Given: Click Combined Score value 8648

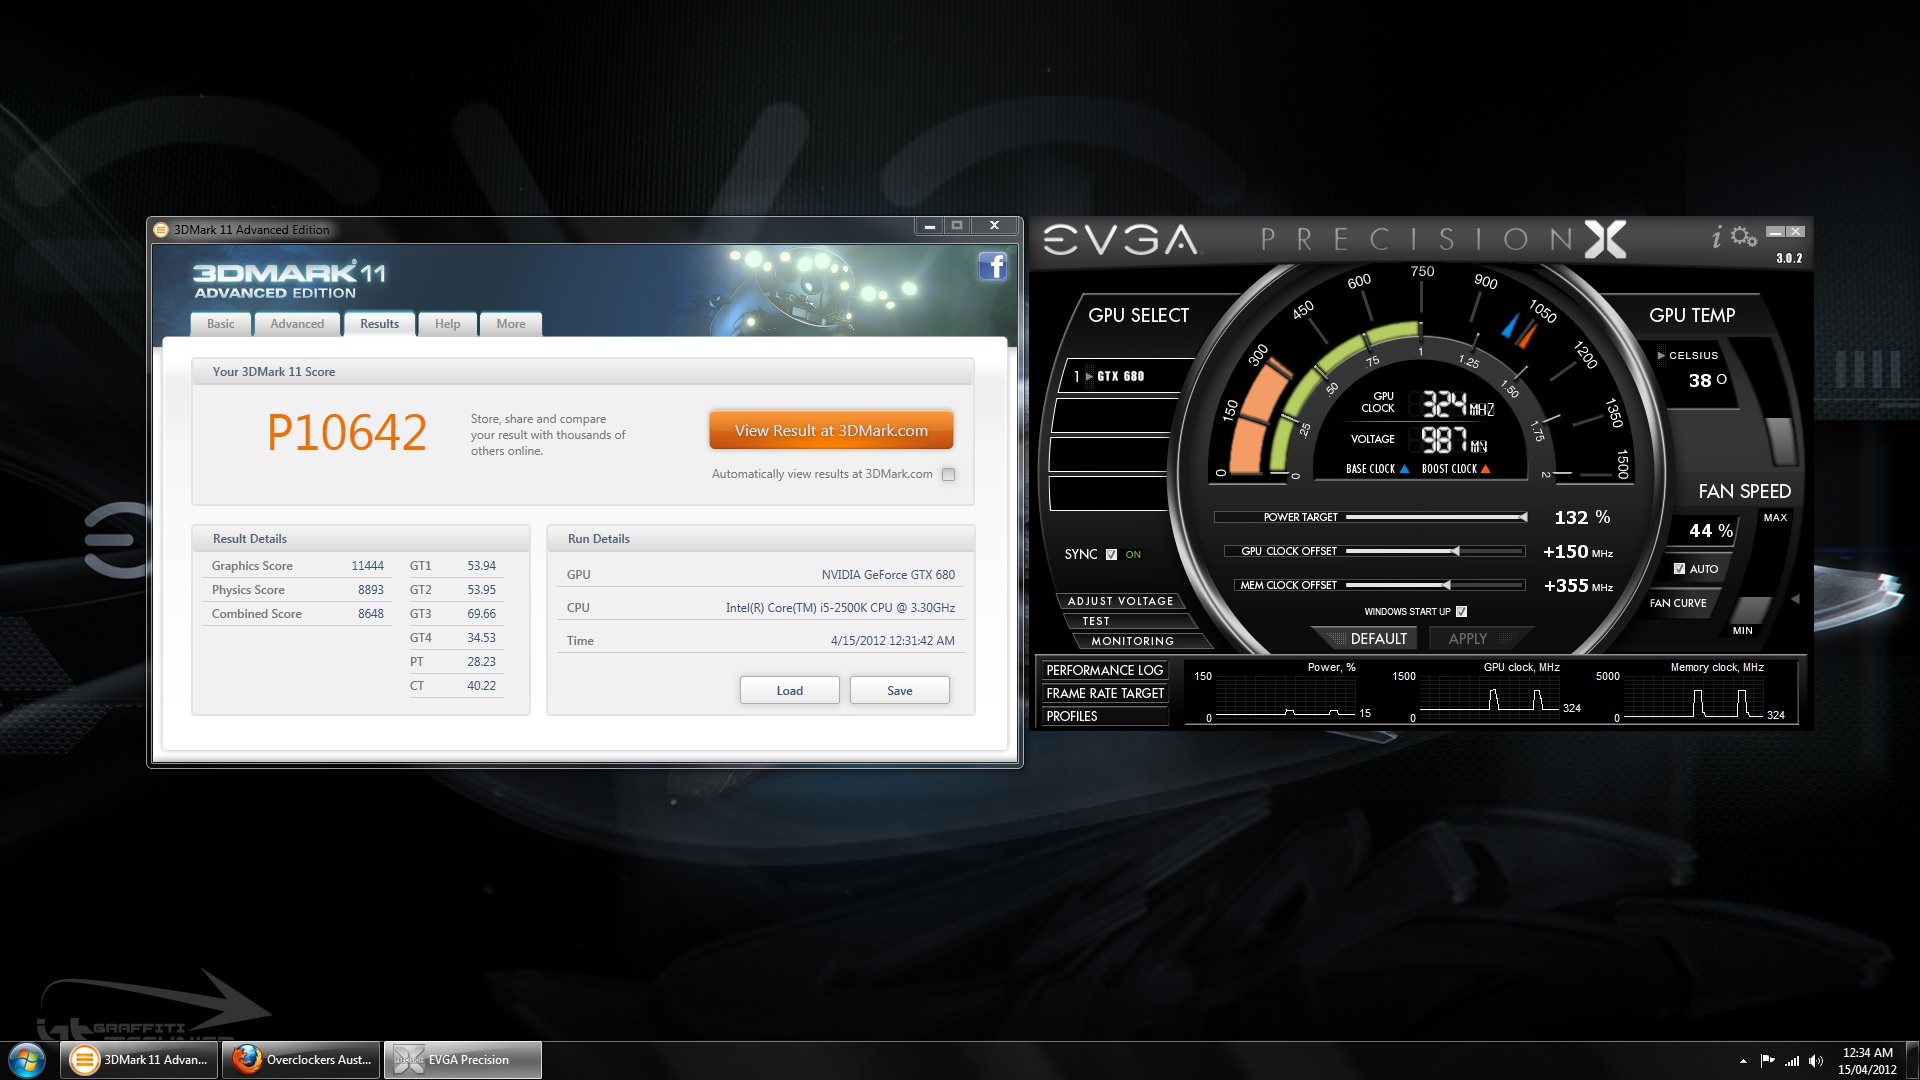Looking at the screenshot, I should coord(371,614).
